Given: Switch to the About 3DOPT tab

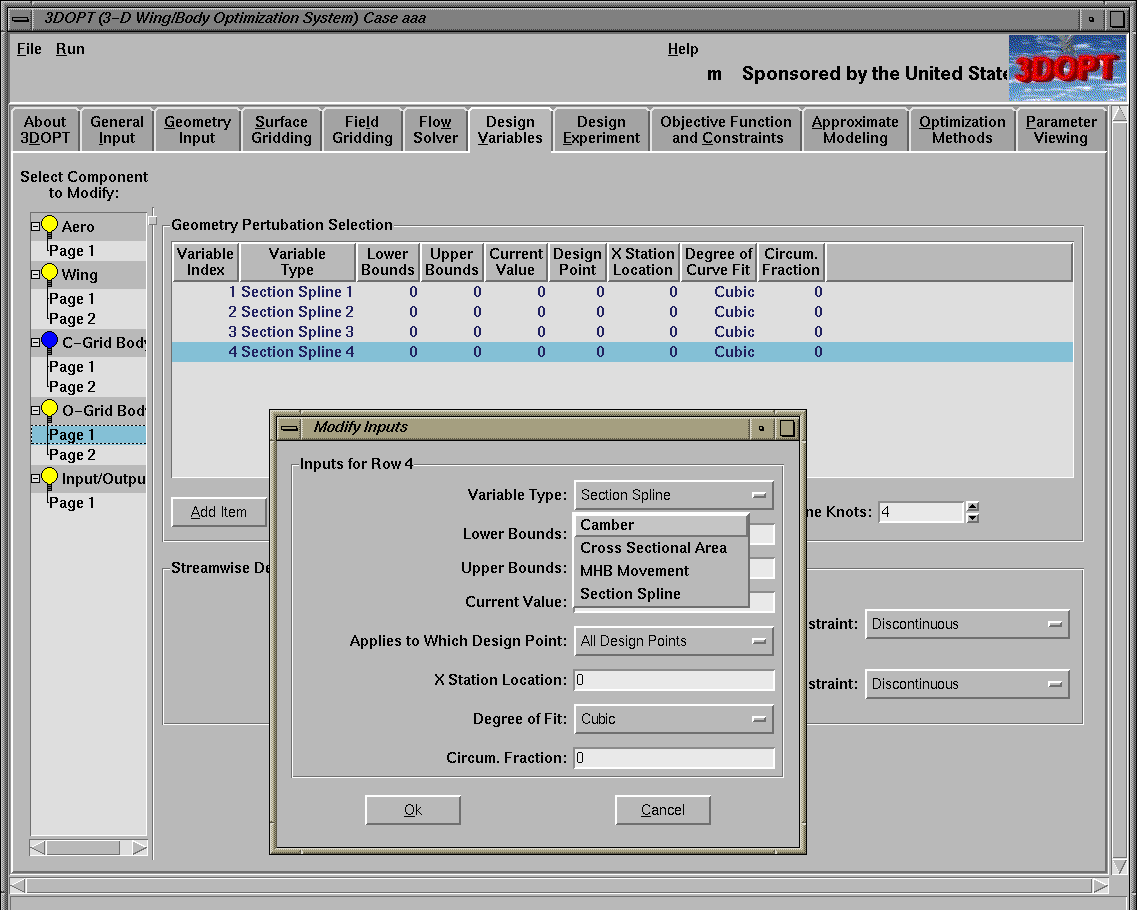Looking at the screenshot, I should 45,130.
